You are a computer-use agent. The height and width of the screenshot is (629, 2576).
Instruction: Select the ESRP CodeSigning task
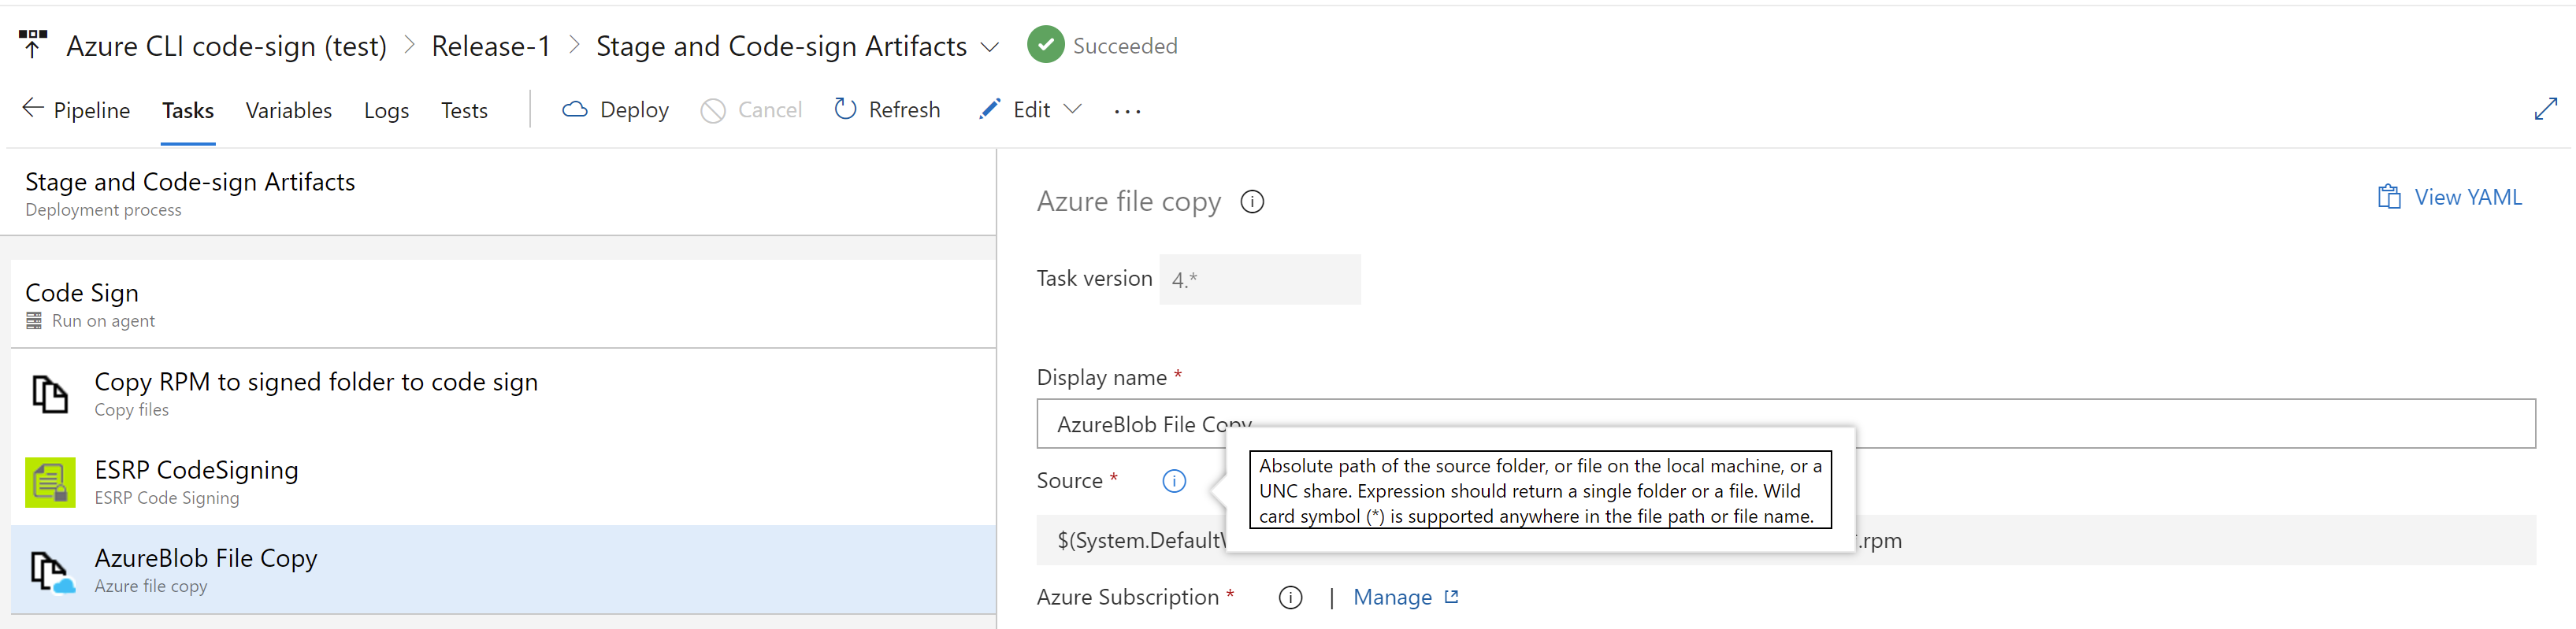coord(503,482)
